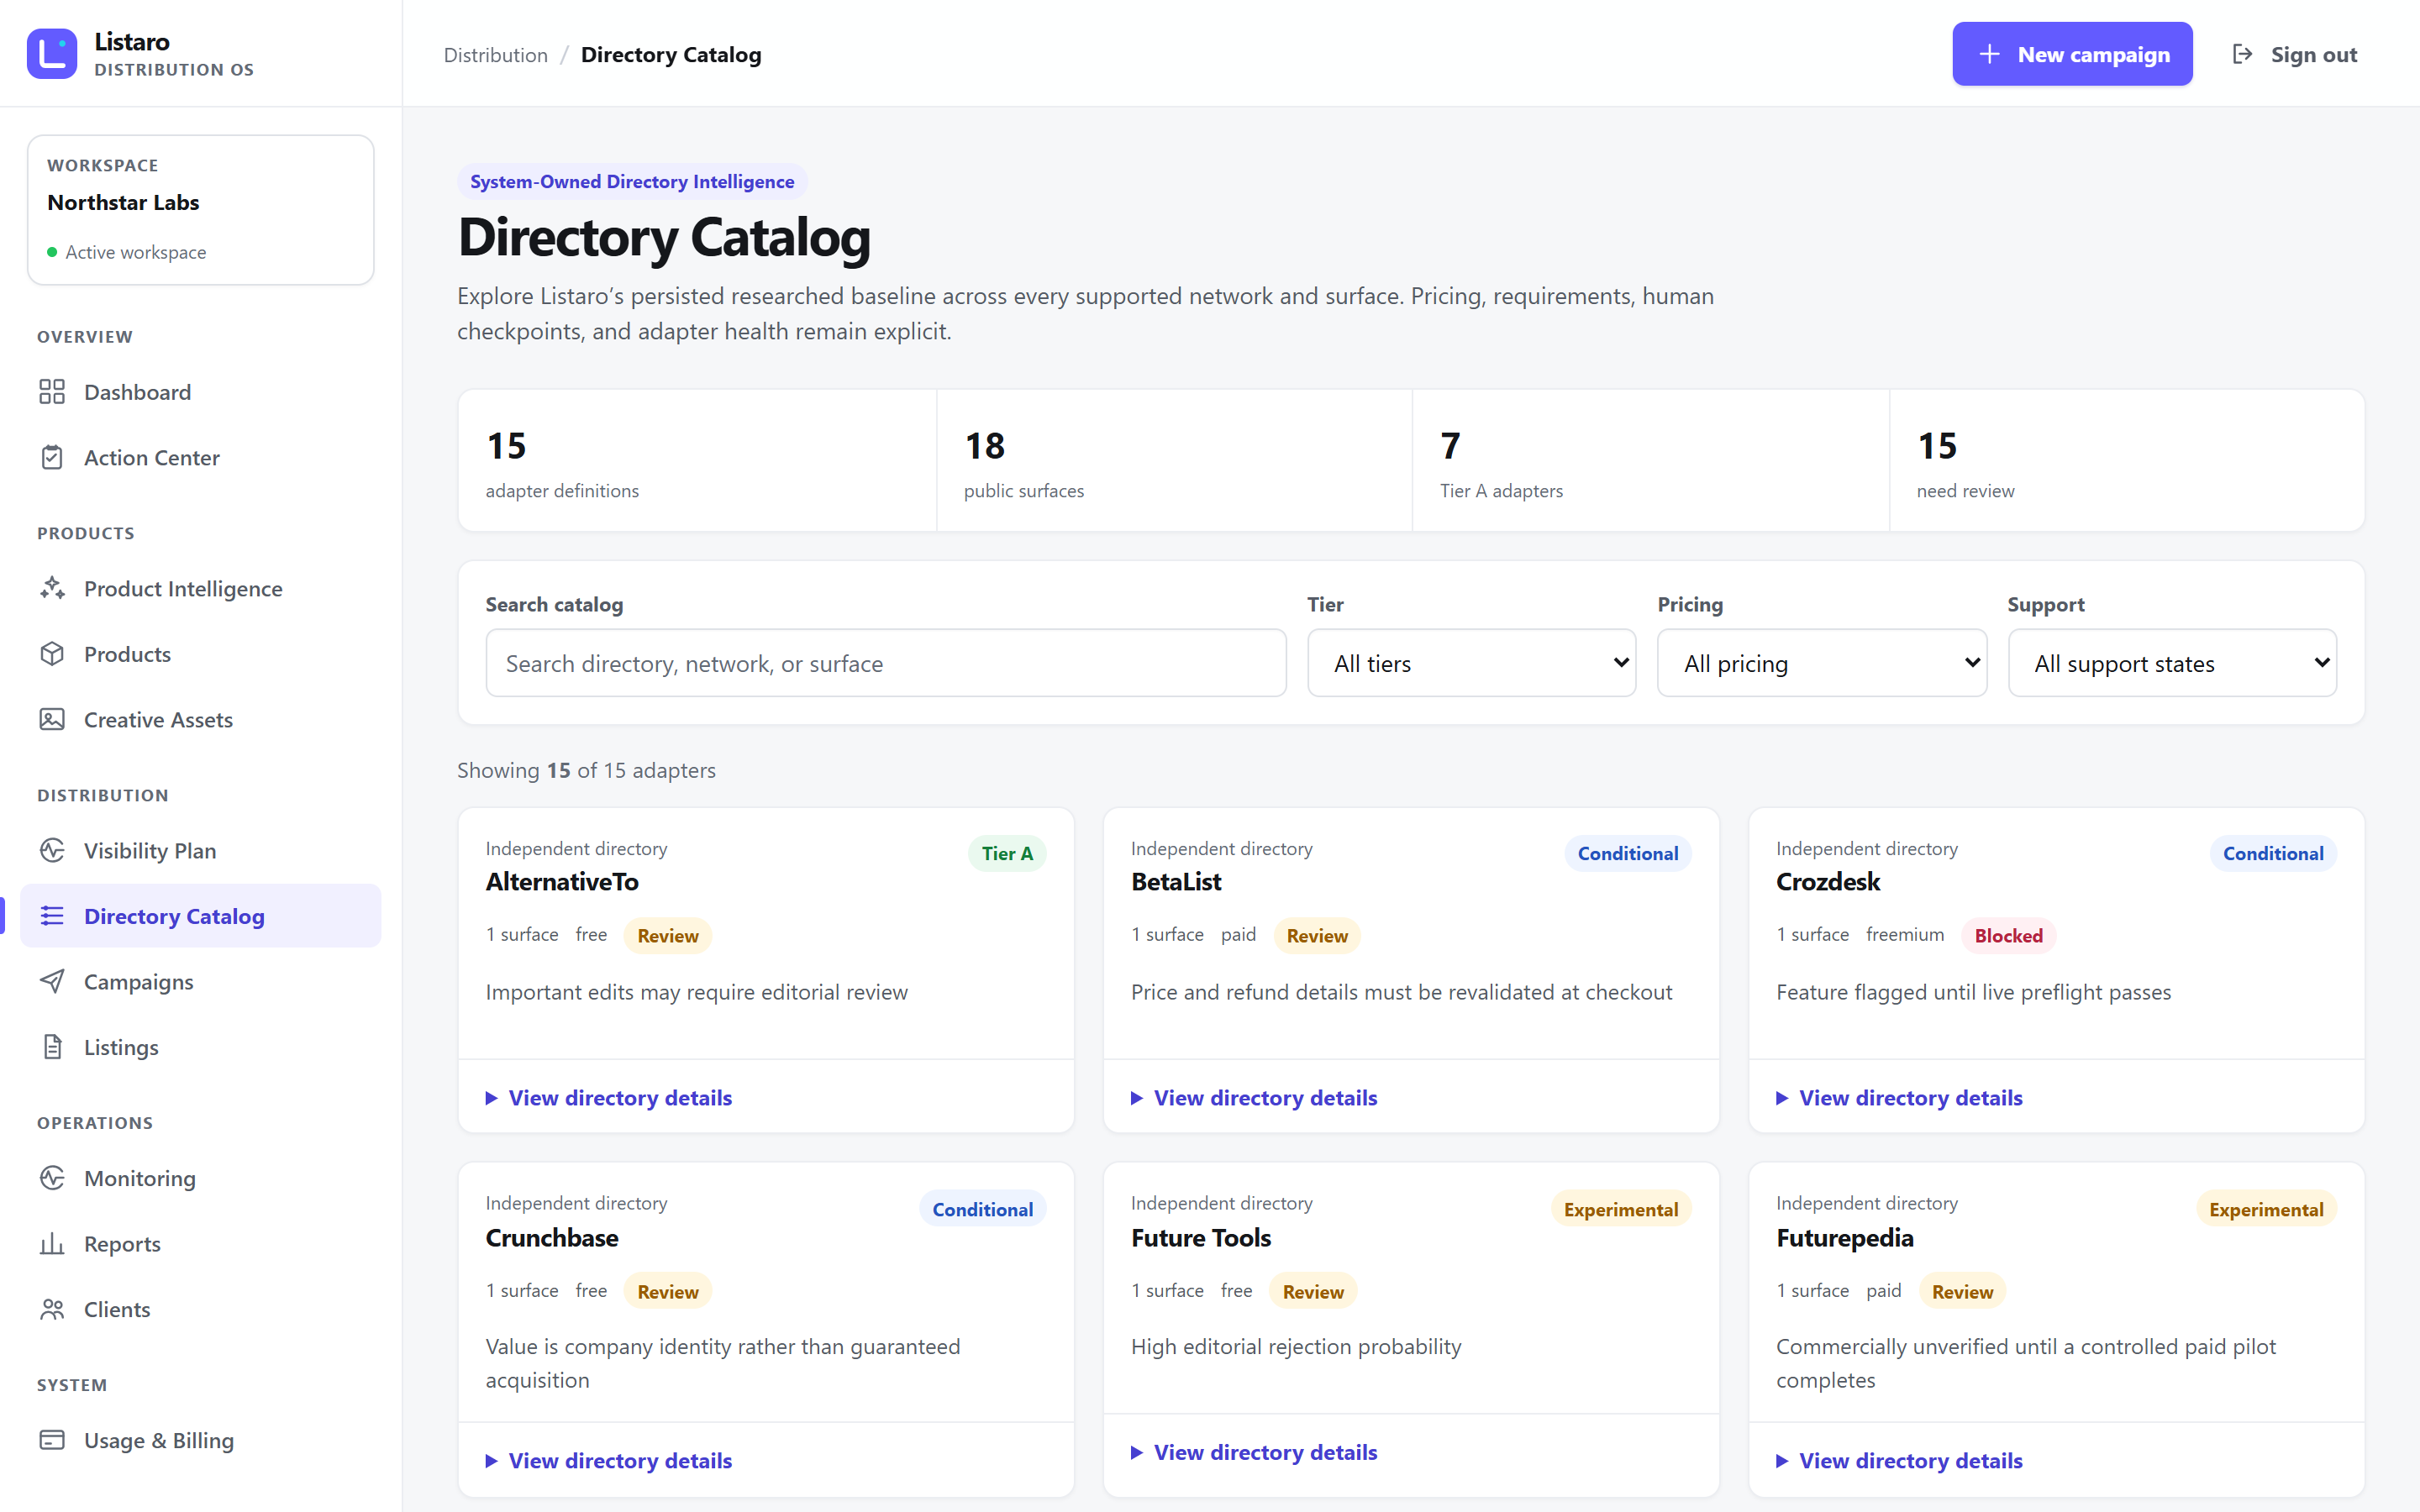
Task: Click the Action Center clipboard icon
Action: click(52, 458)
